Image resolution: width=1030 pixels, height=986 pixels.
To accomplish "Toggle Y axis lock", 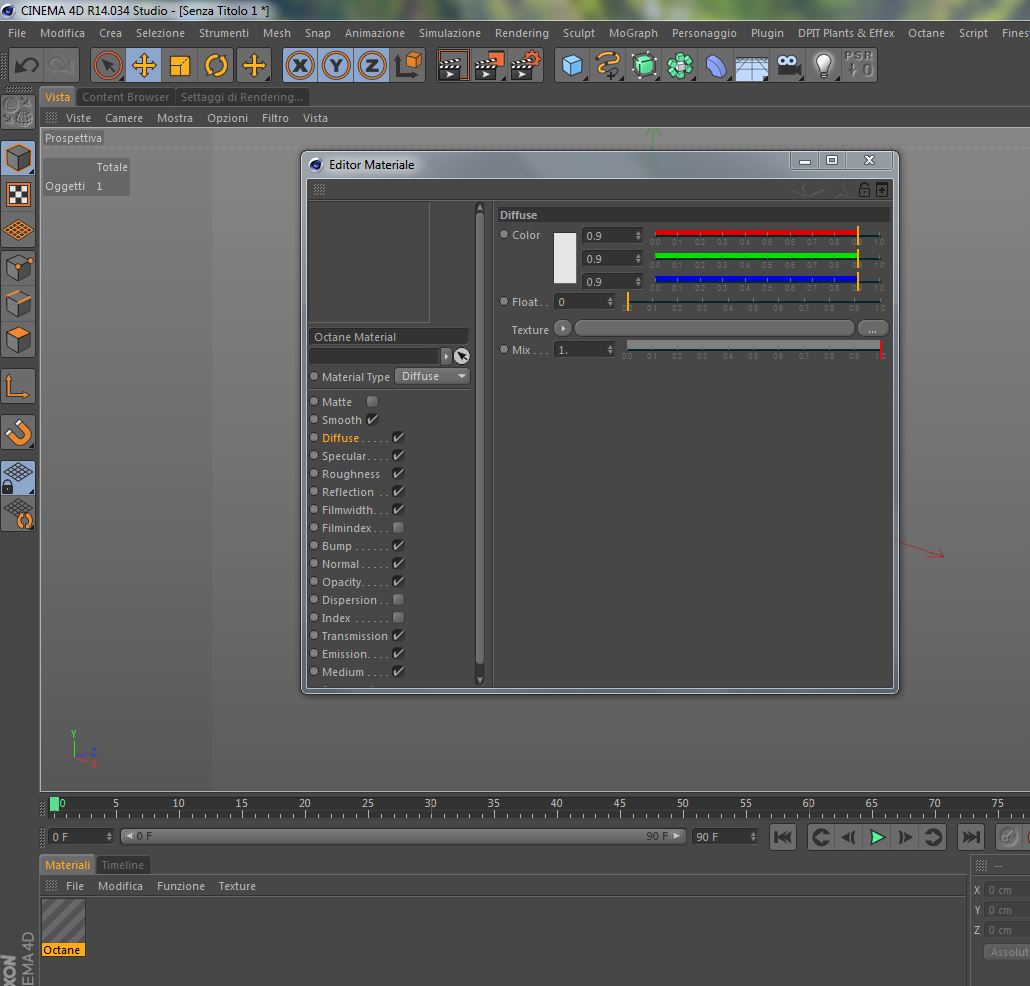I will [x=336, y=66].
